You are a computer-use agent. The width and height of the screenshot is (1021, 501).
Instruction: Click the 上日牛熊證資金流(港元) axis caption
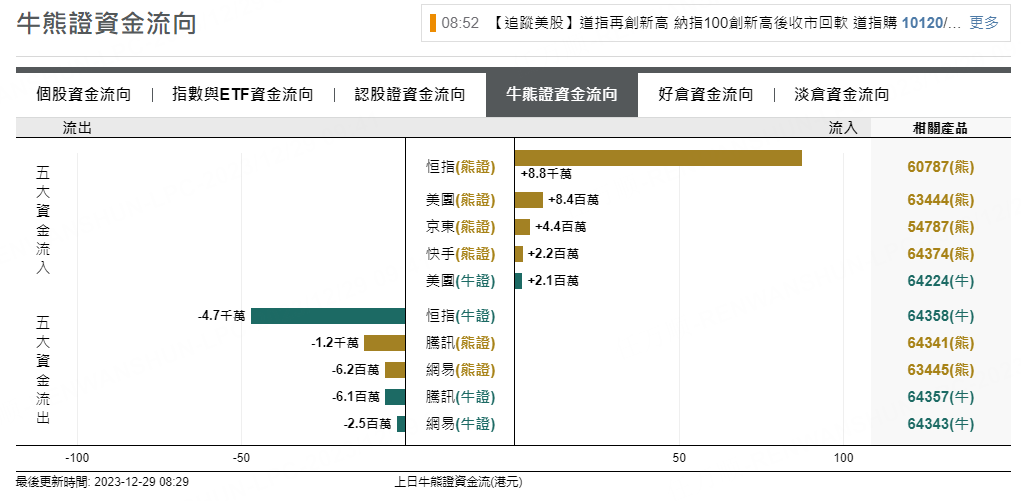pyautogui.click(x=458, y=482)
